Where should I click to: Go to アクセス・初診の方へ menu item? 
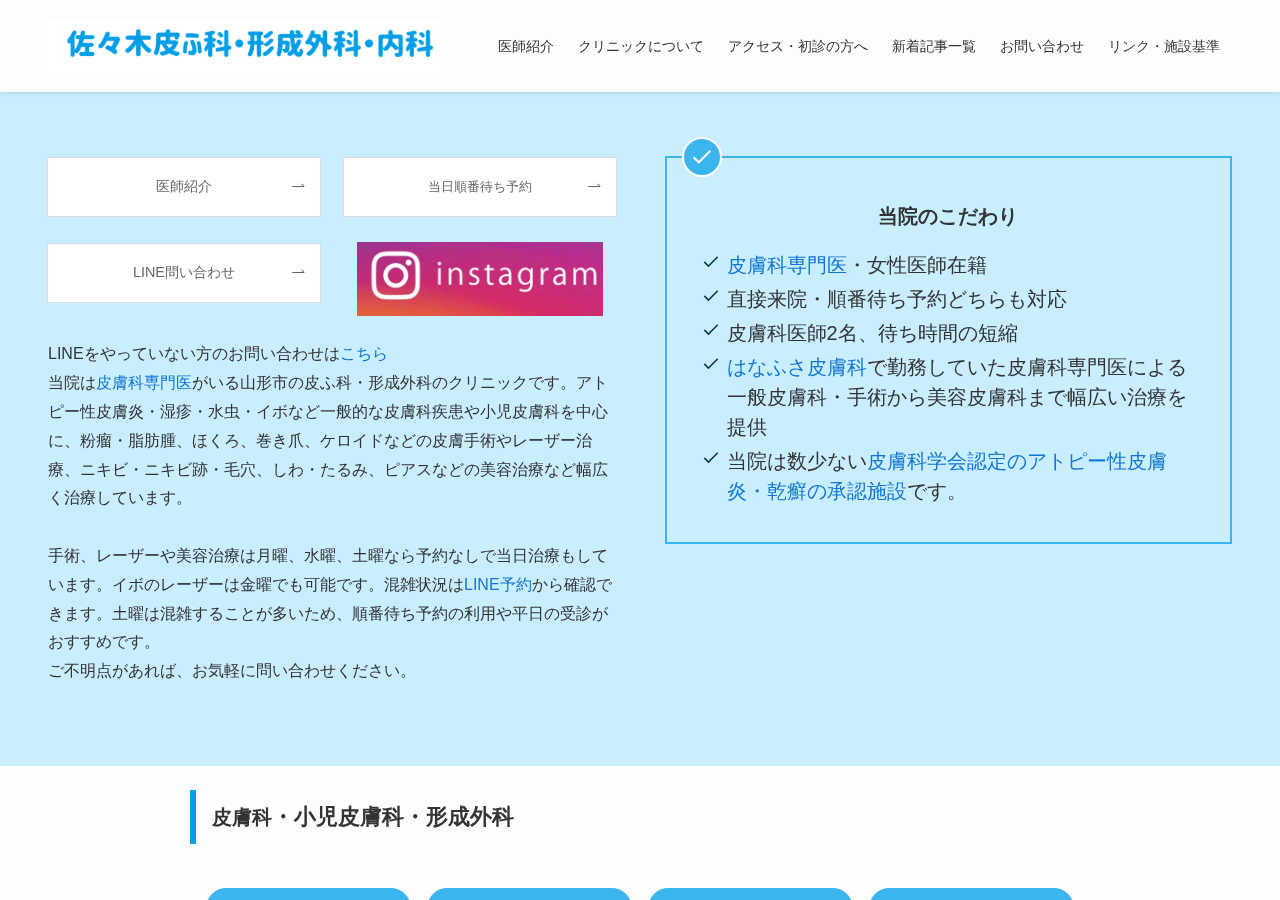tap(798, 46)
